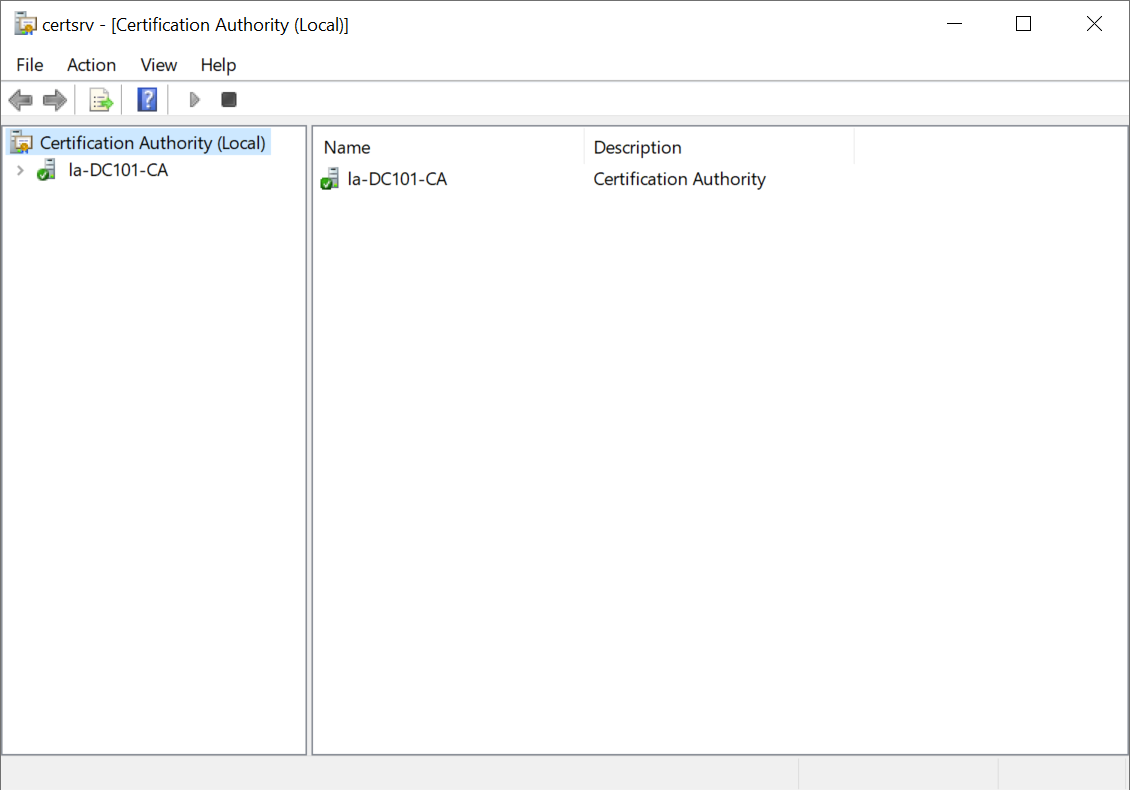Click the la-DC101-CA icon in the list pane
Viewport: 1130px width, 790px height.
coord(330,180)
